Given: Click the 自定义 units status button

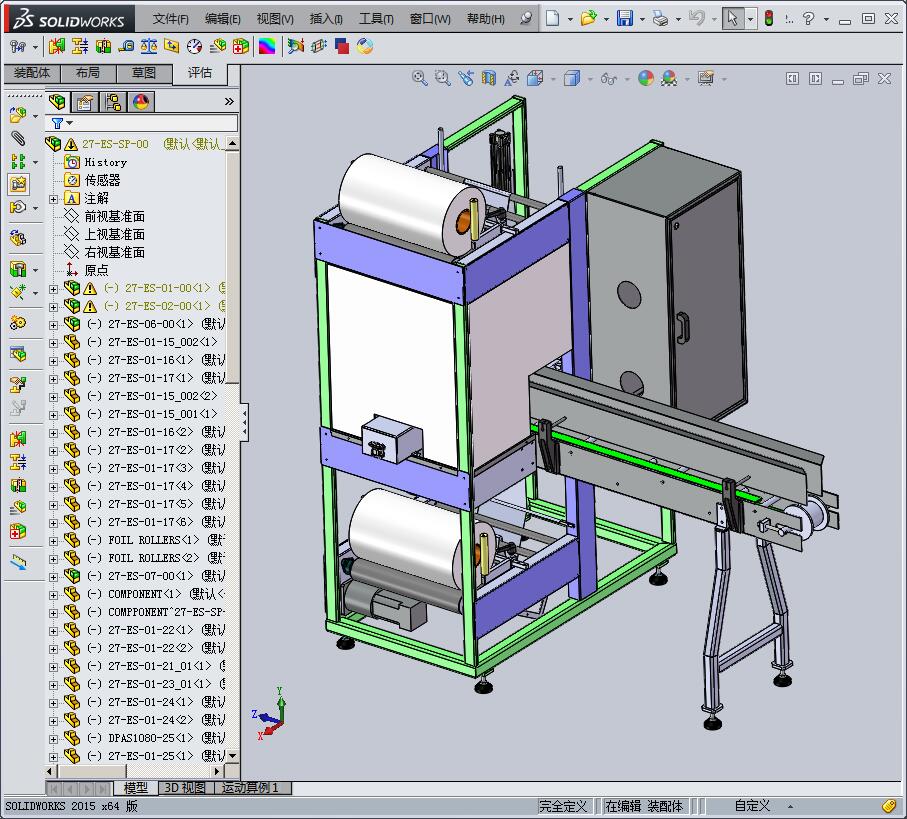Looking at the screenshot, I should (752, 806).
